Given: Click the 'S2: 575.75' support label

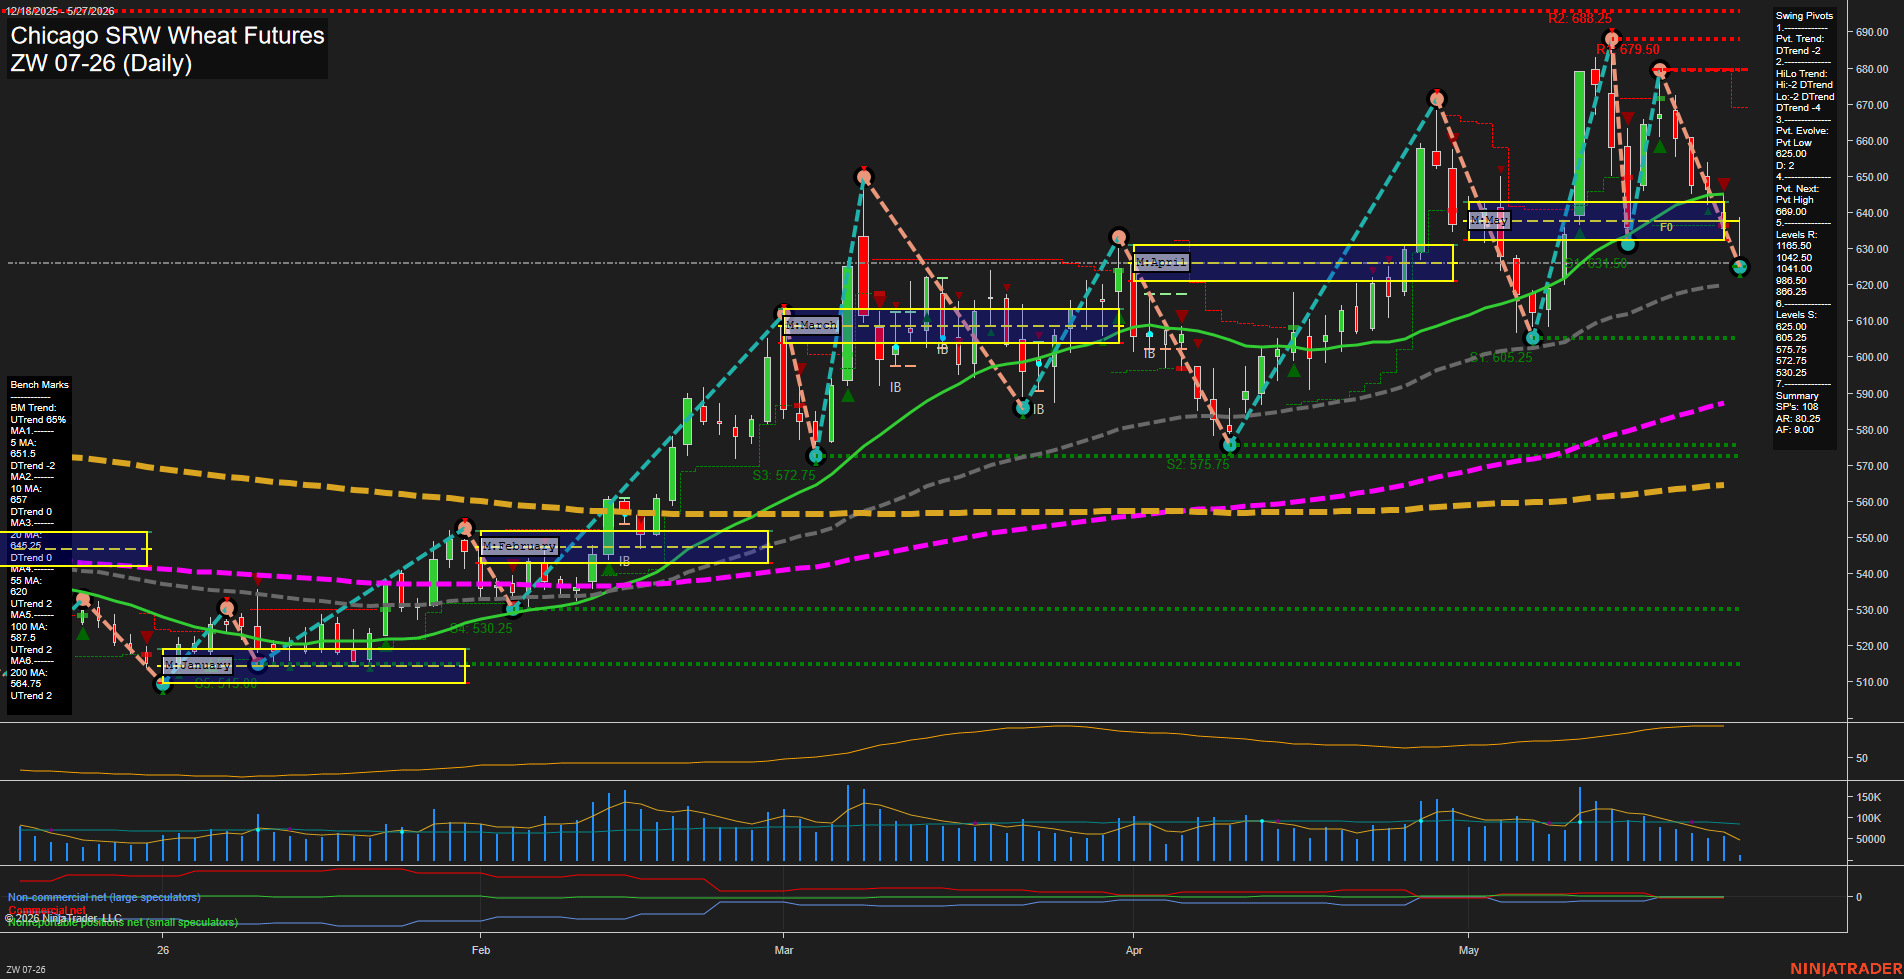Looking at the screenshot, I should 1198,464.
